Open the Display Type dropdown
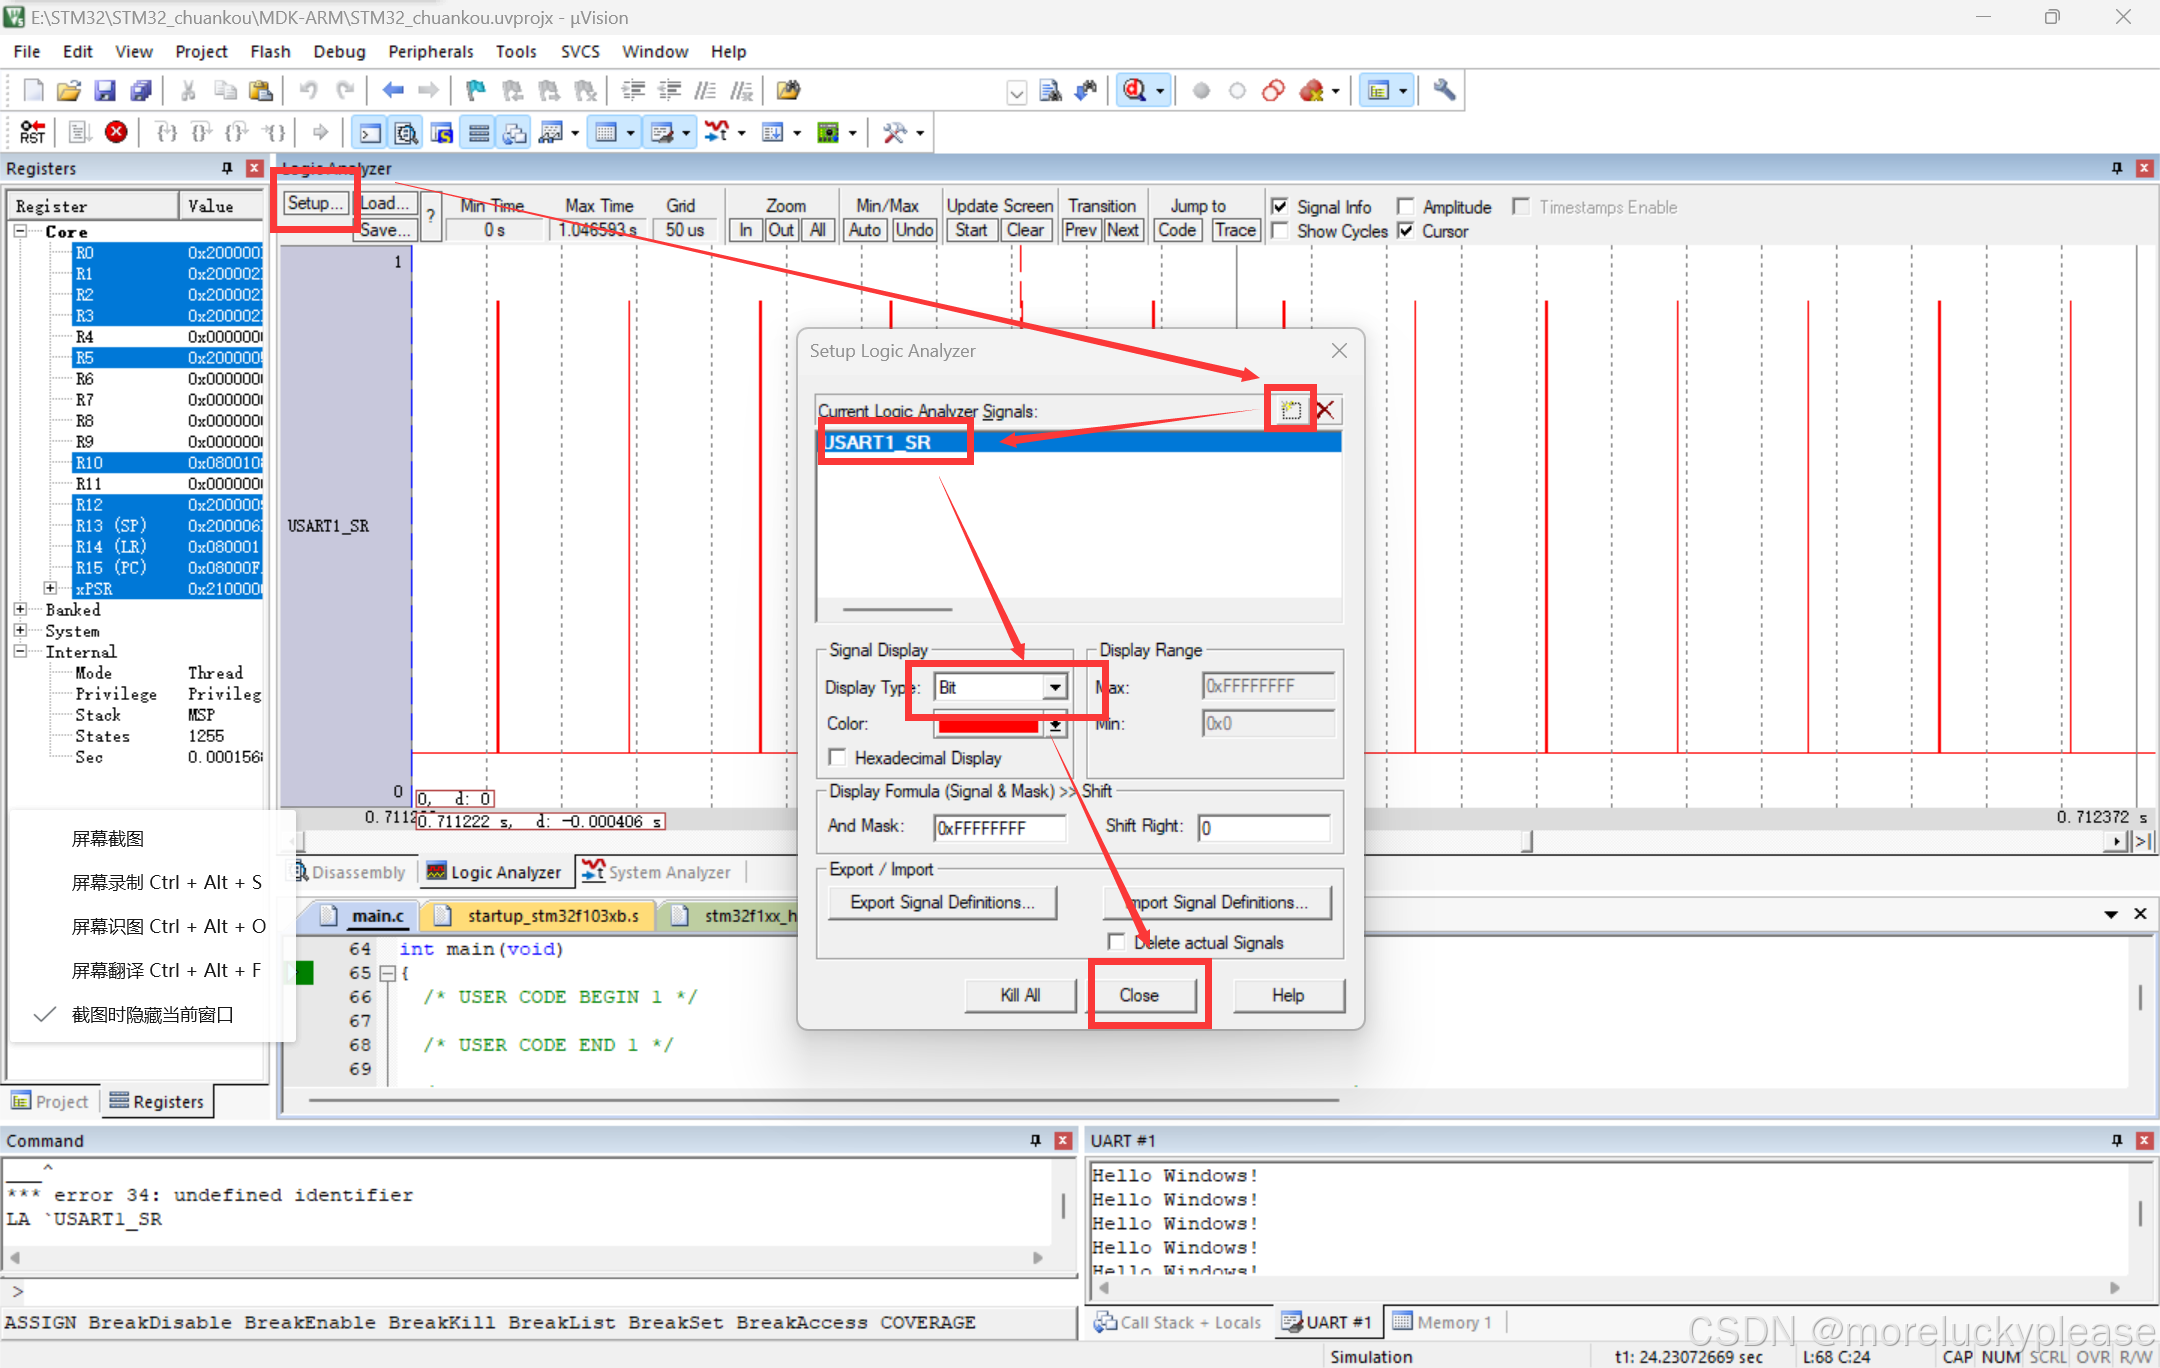Screen dimensions: 2160x1368 click(1055, 687)
